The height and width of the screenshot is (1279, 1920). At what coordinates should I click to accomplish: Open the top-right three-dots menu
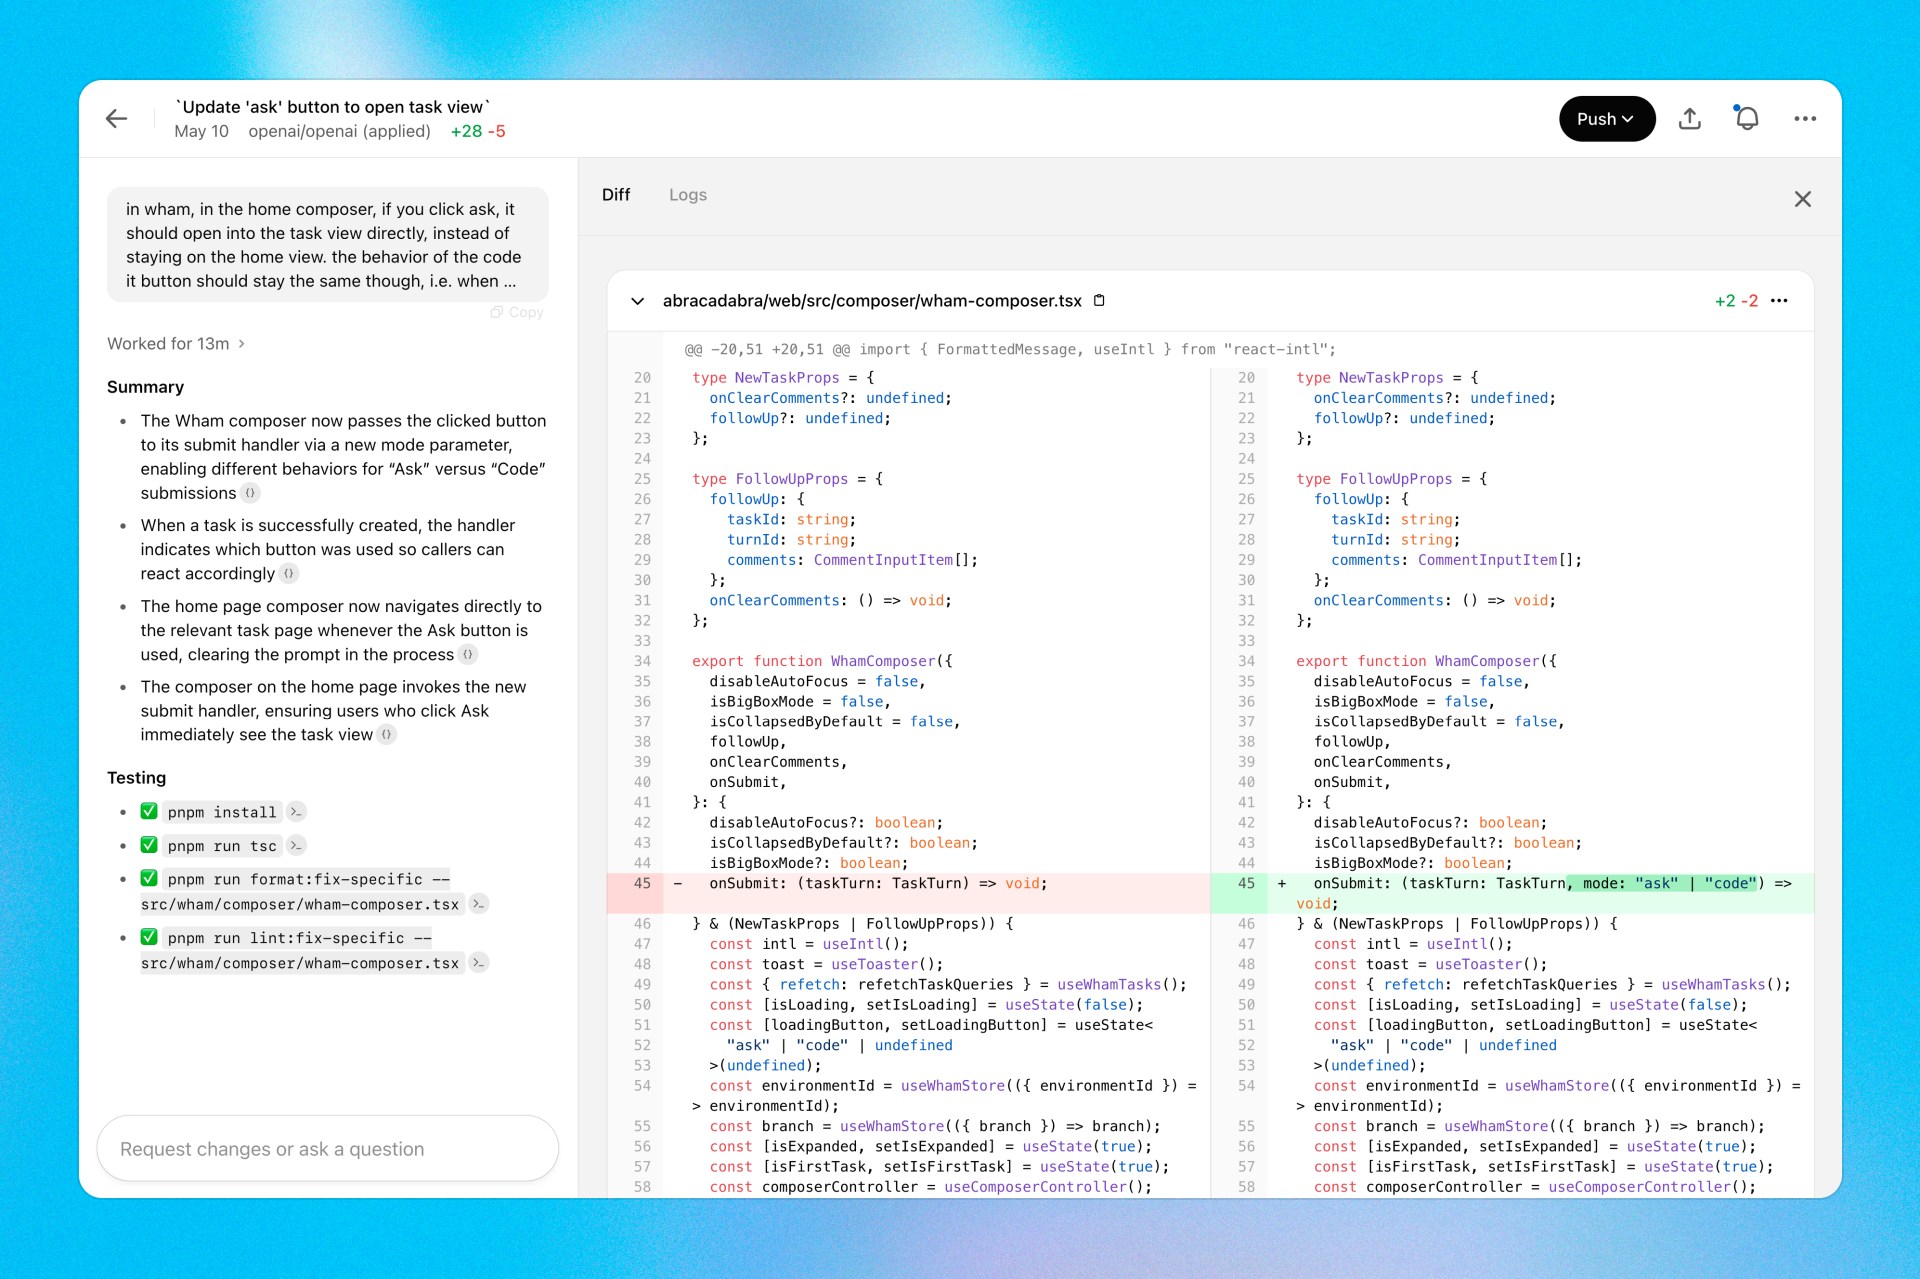point(1804,119)
